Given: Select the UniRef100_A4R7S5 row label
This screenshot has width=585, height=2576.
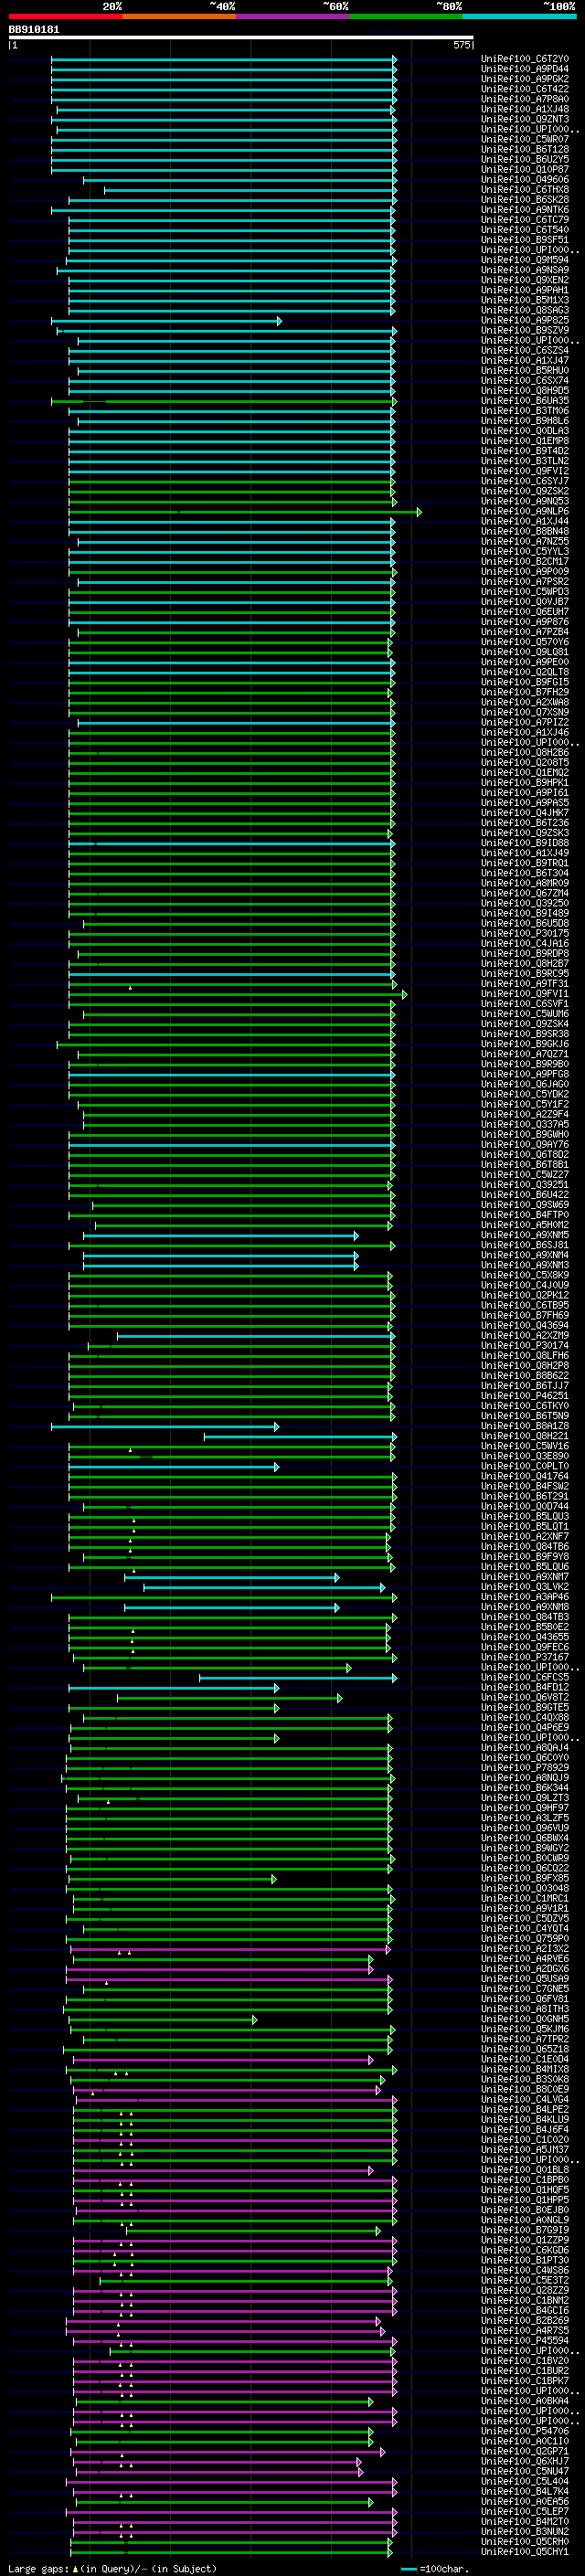Looking at the screenshot, I should [x=524, y=2330].
